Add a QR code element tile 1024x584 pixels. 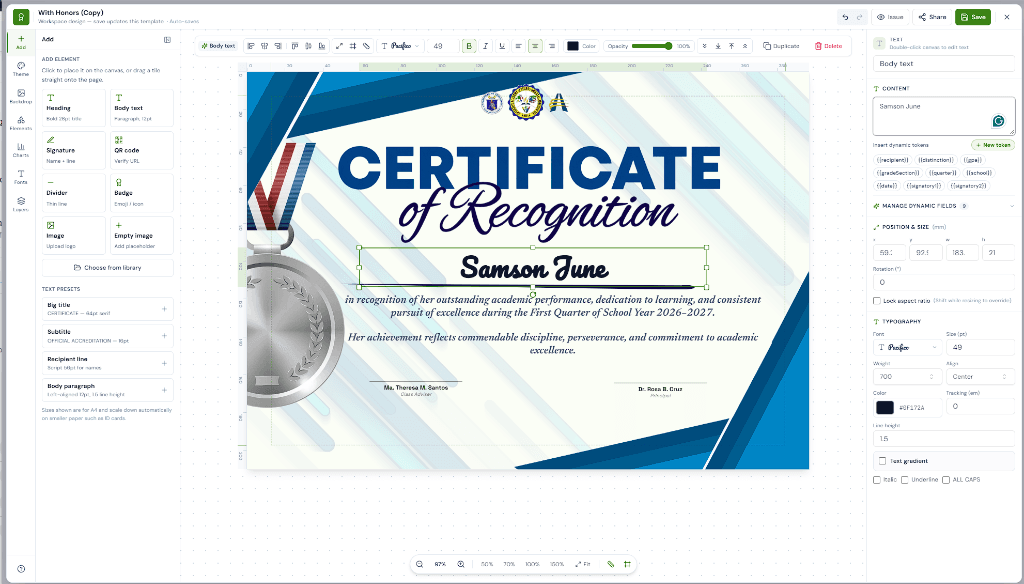(x=142, y=150)
